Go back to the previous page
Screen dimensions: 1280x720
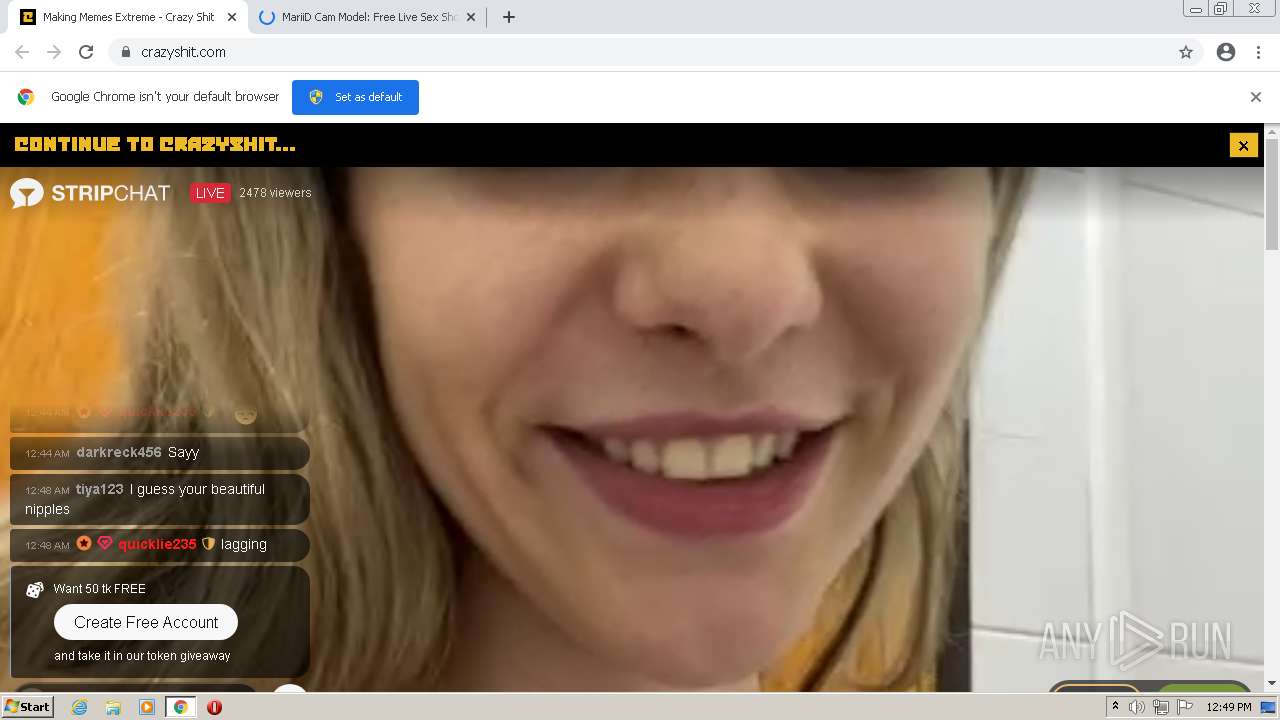22,52
